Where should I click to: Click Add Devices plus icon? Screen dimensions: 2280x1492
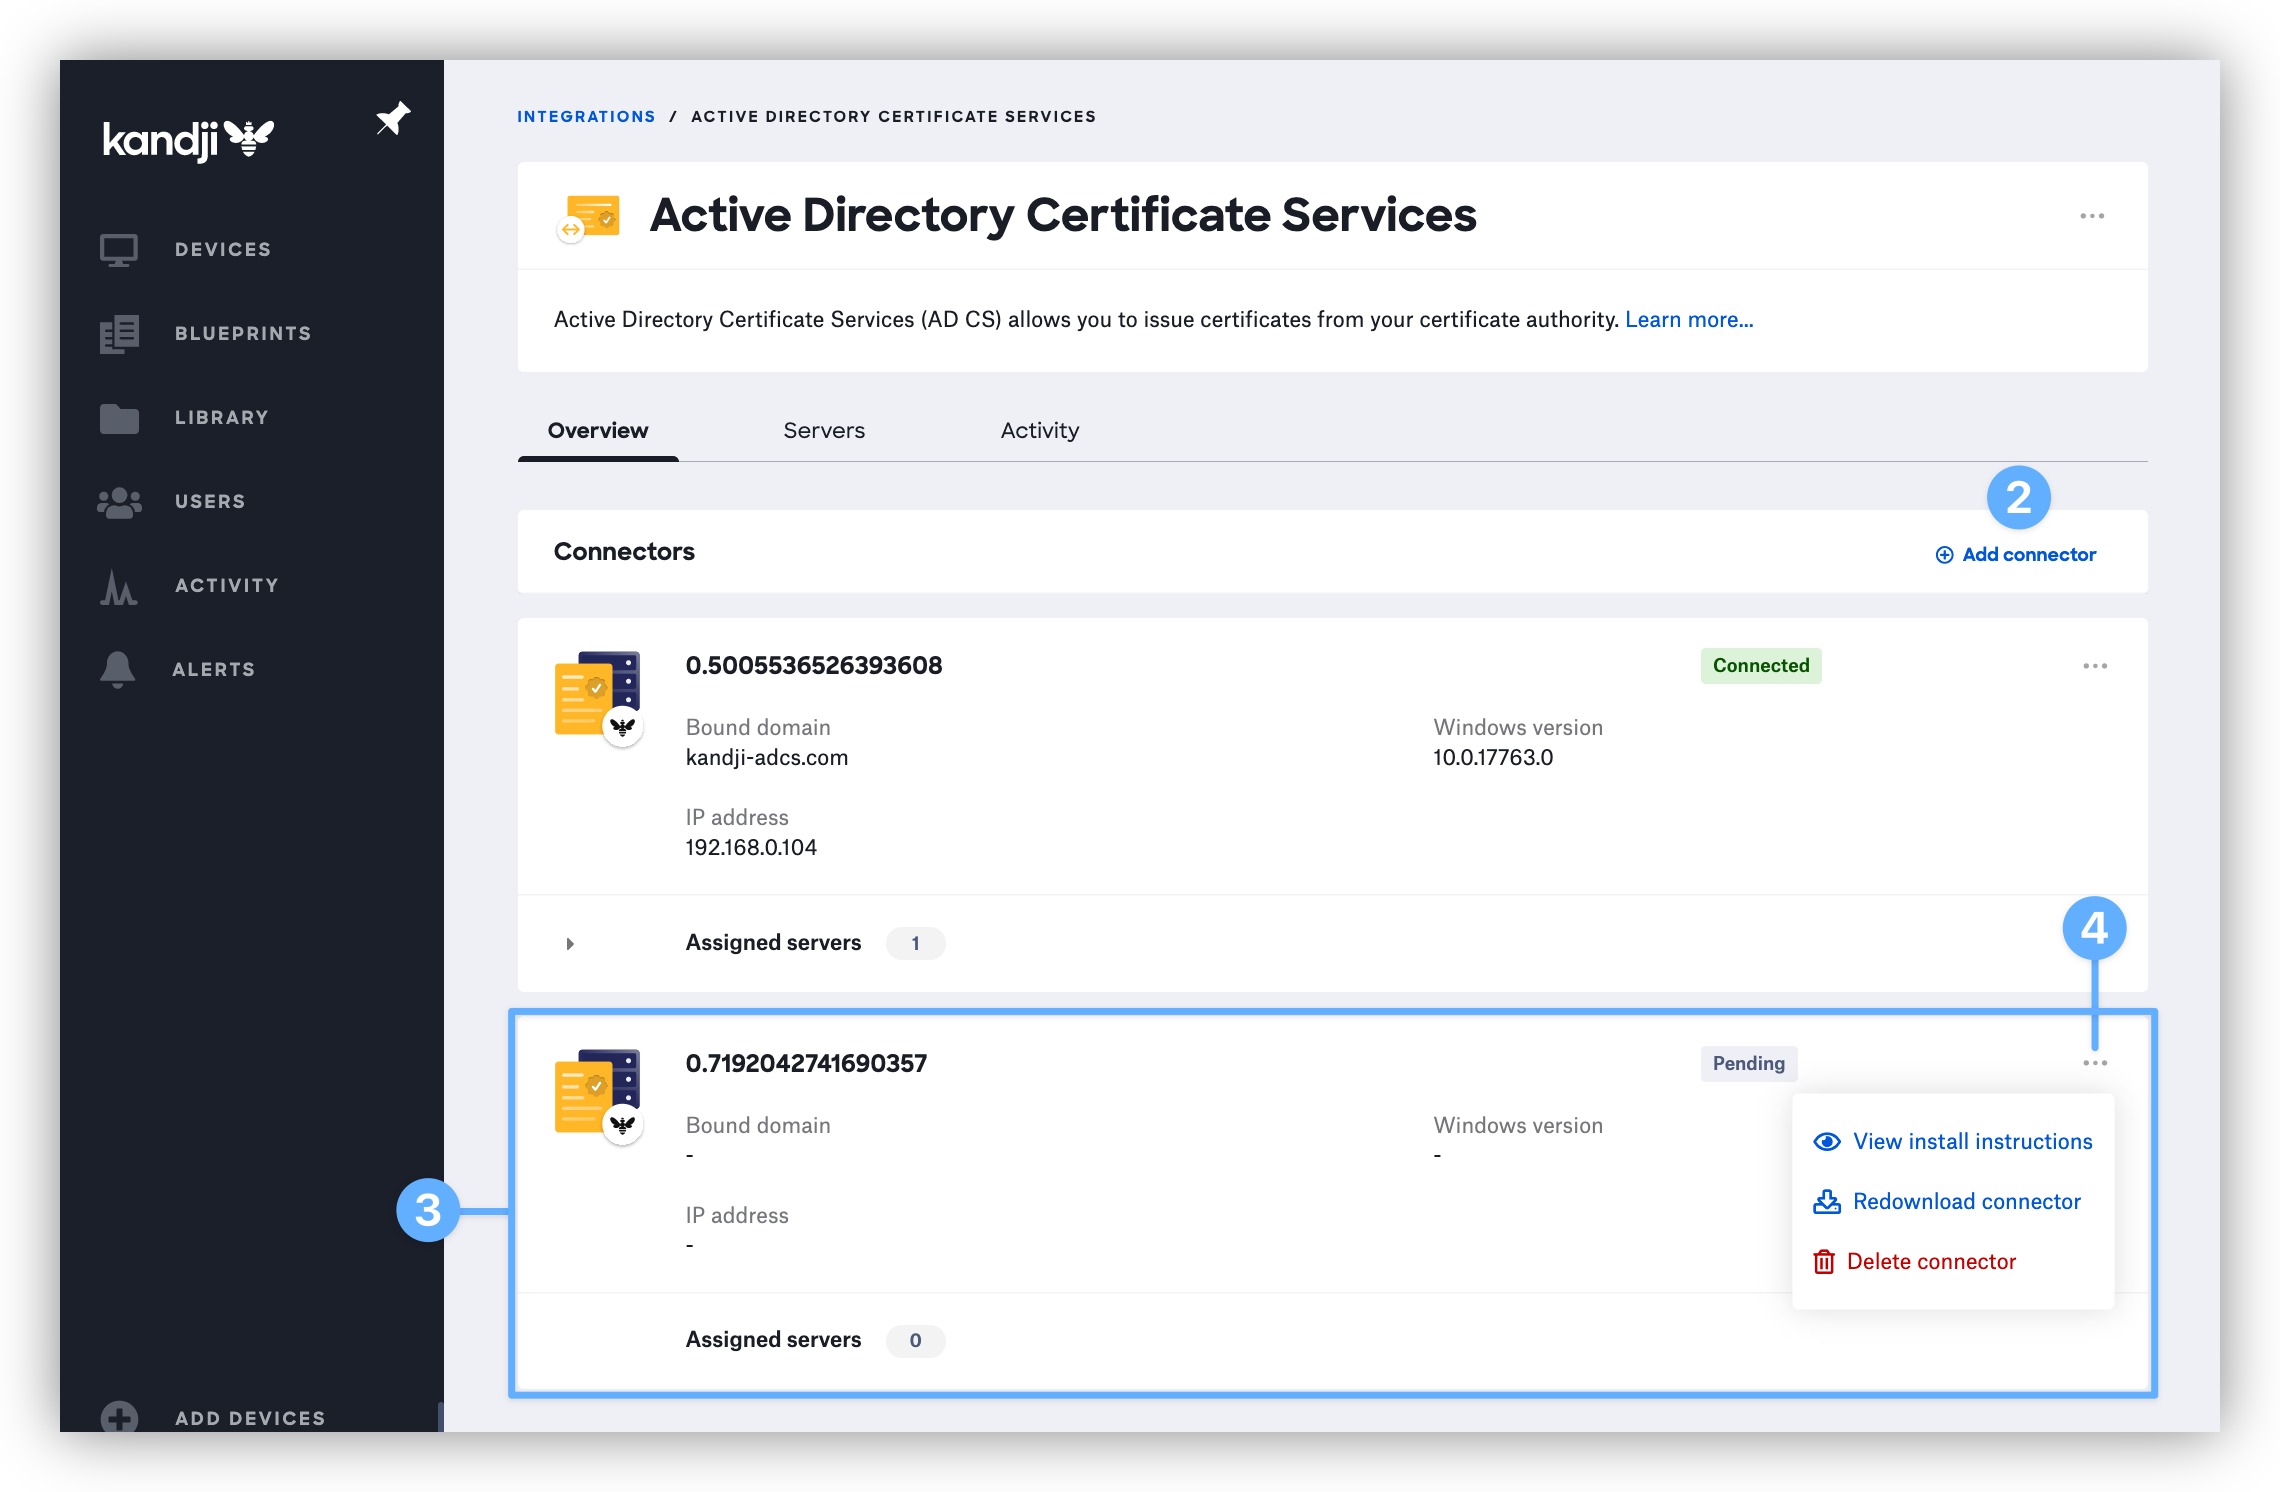pos(119,1417)
